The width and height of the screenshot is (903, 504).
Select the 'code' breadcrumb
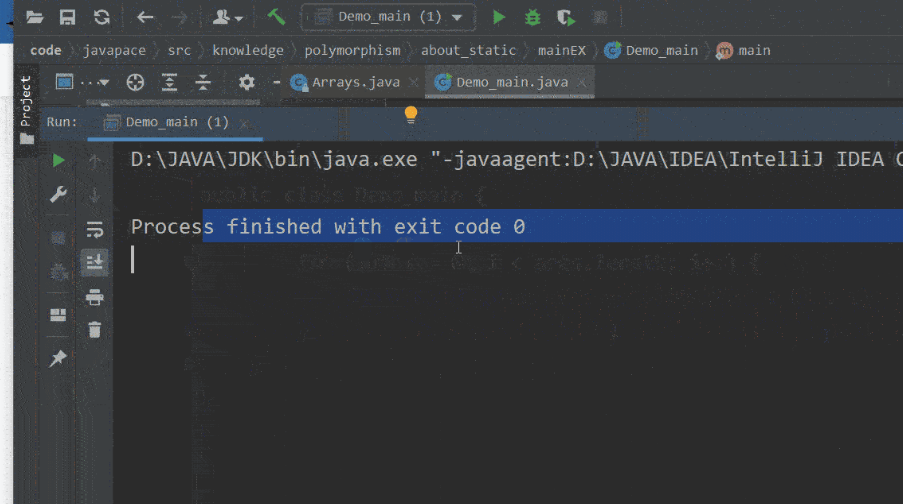pyautogui.click(x=45, y=51)
